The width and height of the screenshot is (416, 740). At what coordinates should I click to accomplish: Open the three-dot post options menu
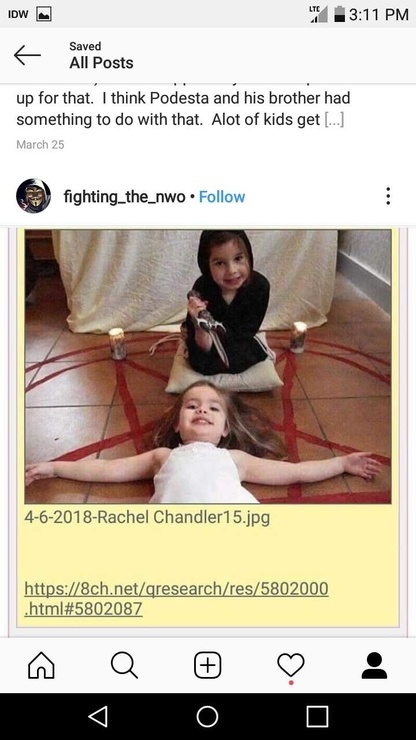tap(388, 196)
